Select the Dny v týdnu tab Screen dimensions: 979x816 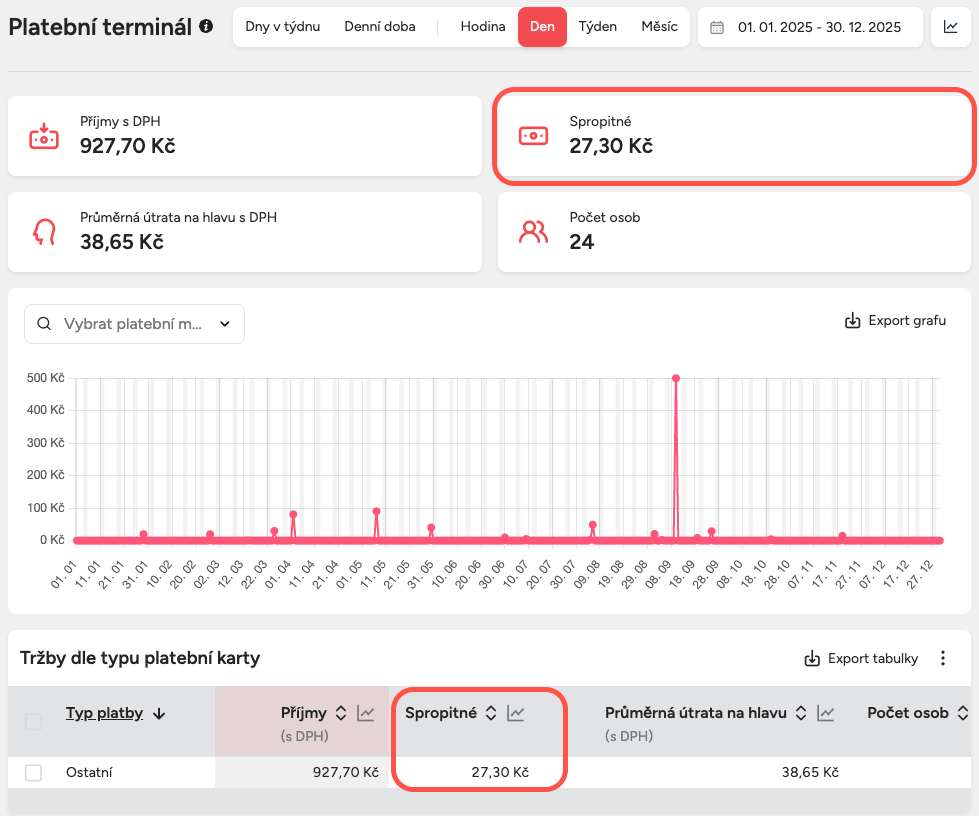pyautogui.click(x=283, y=27)
